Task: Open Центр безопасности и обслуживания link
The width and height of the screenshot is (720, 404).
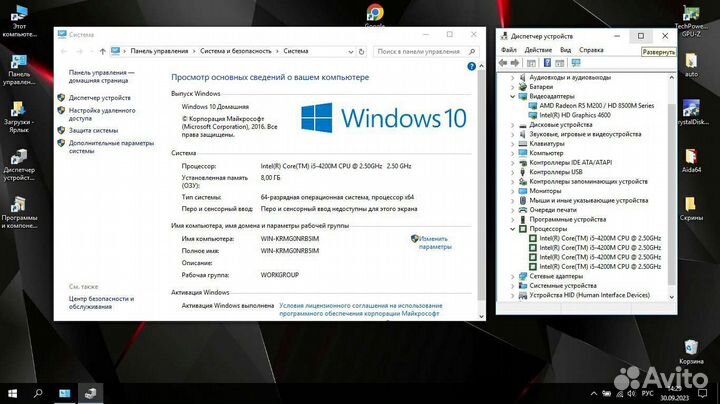Action: (101, 303)
